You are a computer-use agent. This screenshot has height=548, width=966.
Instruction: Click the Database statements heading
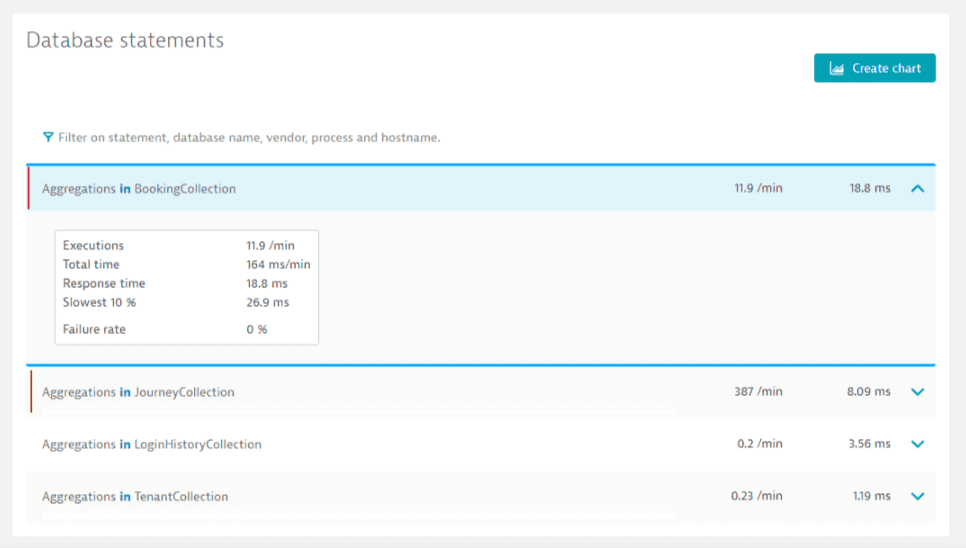pyautogui.click(x=125, y=40)
